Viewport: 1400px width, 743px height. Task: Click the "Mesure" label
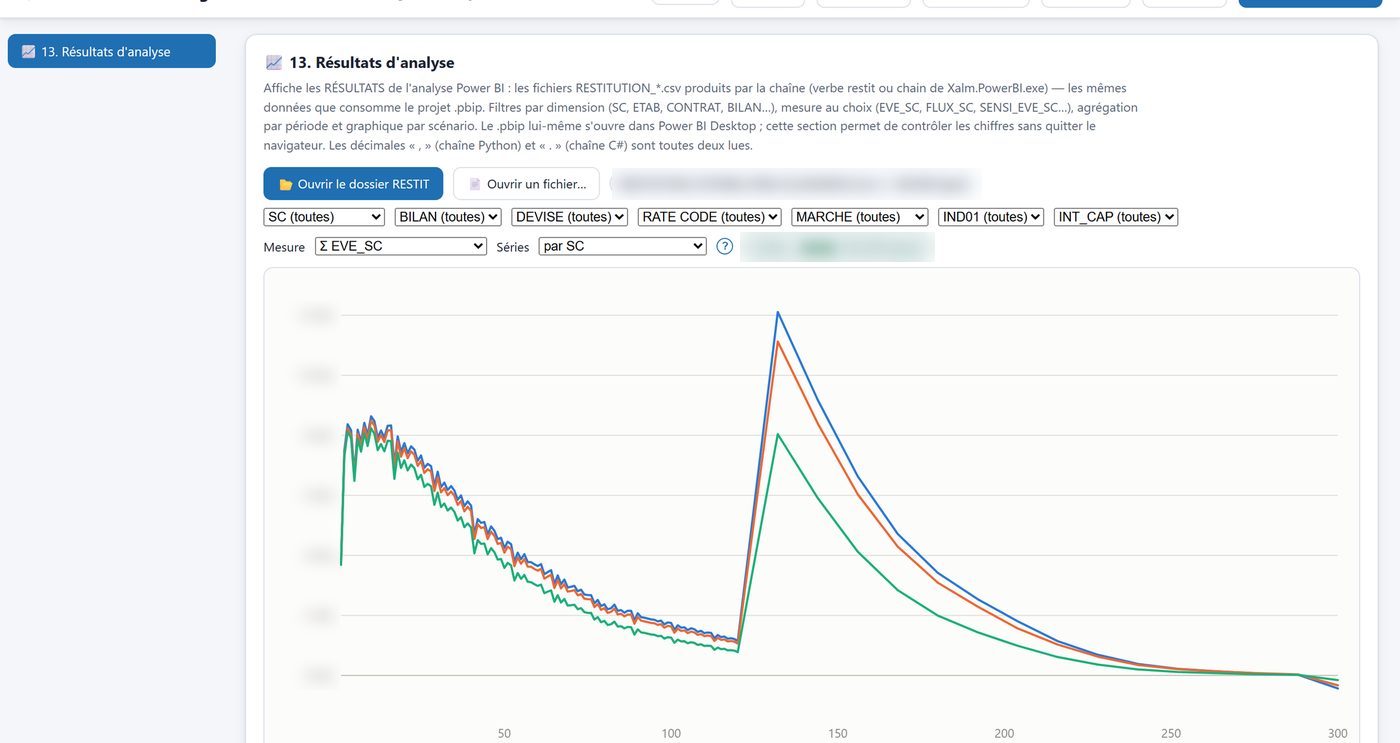point(285,247)
